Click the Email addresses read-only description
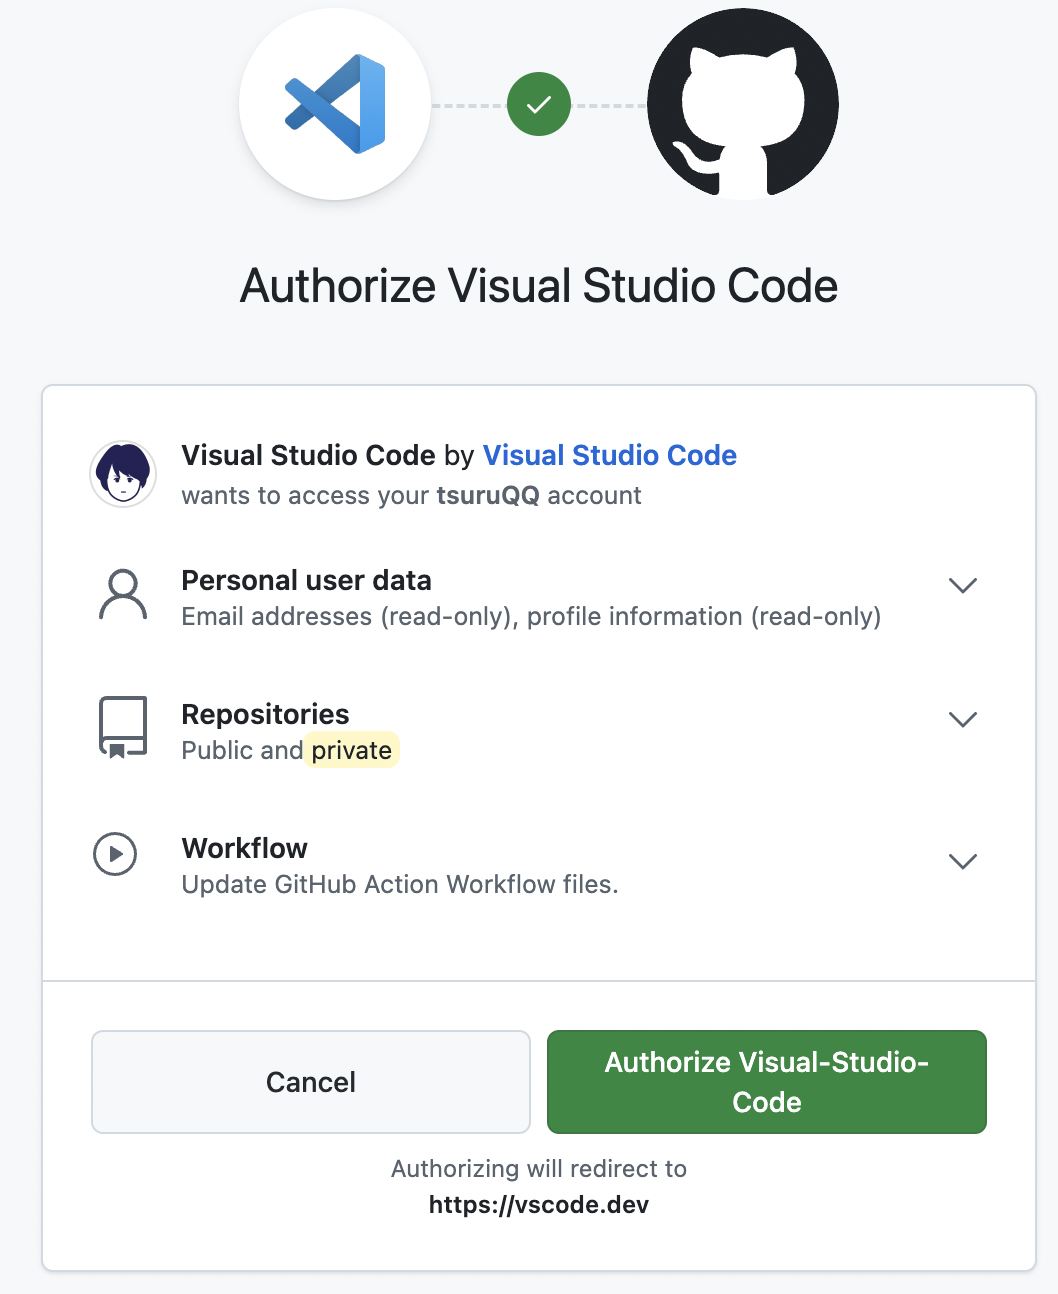The width and height of the screenshot is (1058, 1294). [x=530, y=616]
